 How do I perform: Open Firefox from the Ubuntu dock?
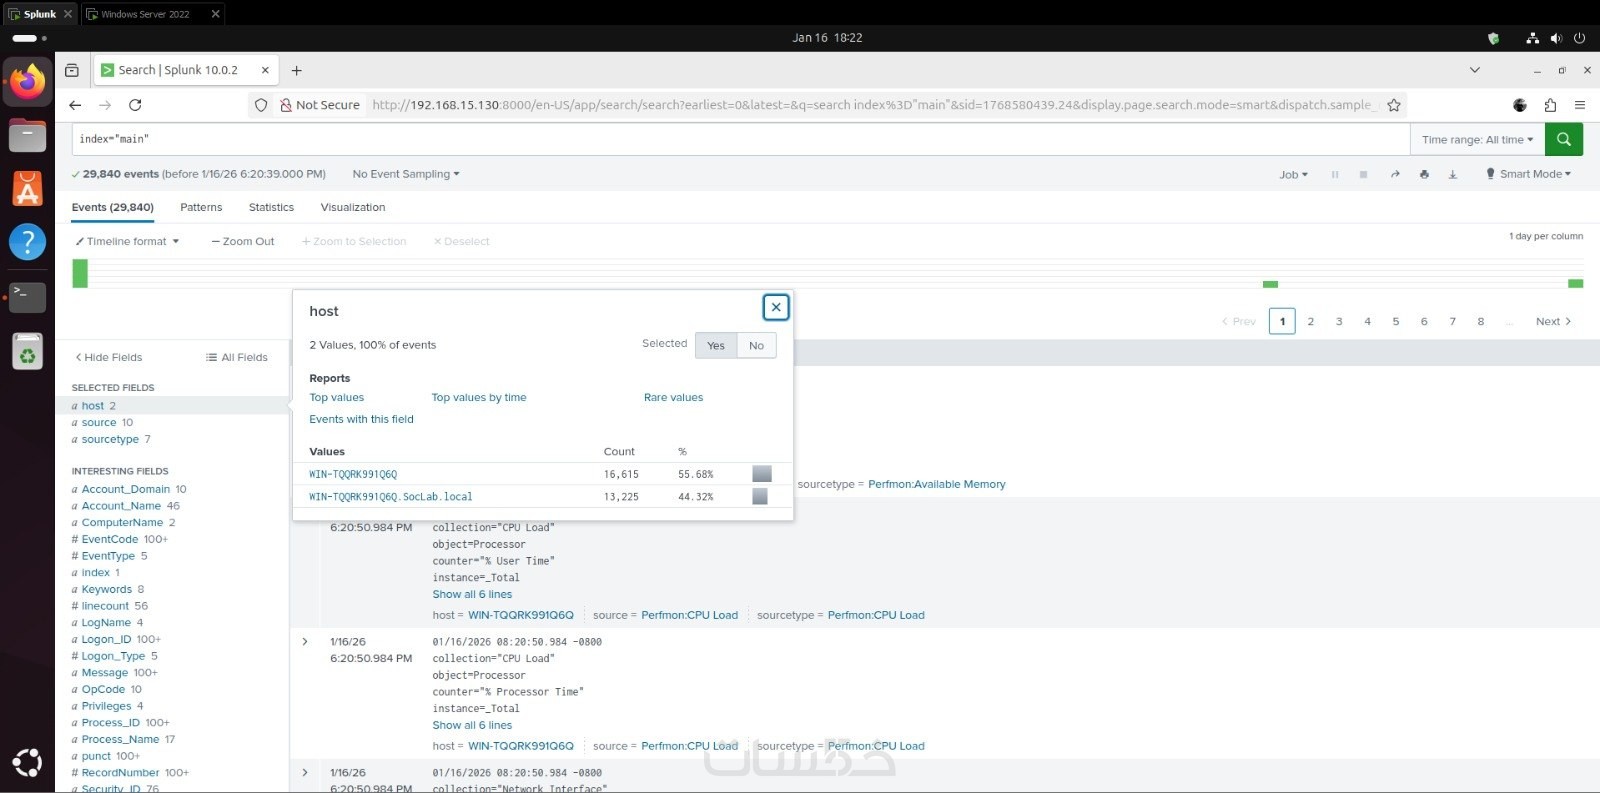point(27,81)
